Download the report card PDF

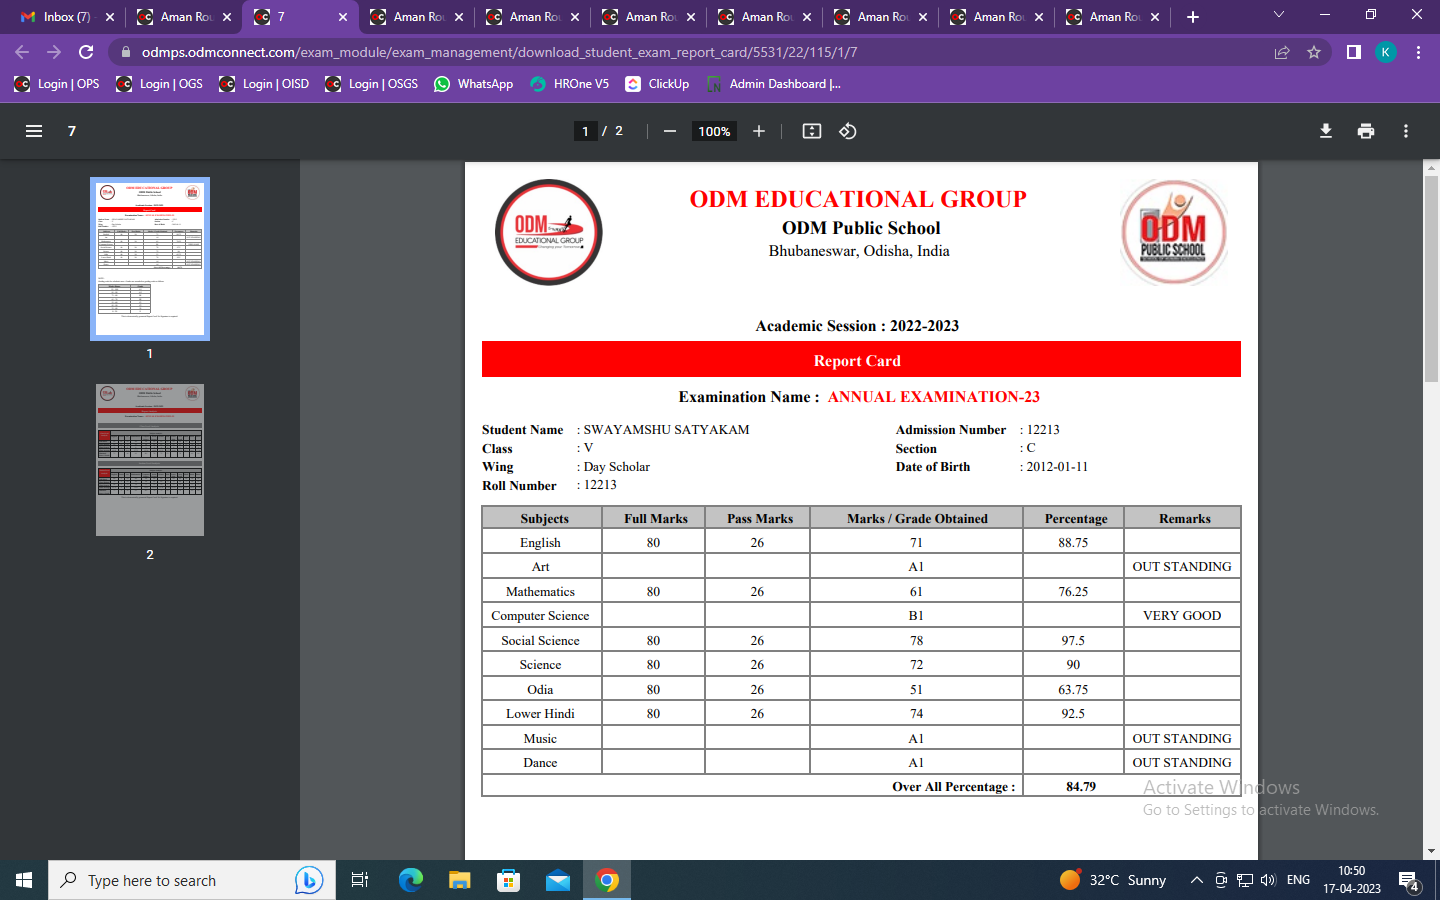pos(1326,131)
